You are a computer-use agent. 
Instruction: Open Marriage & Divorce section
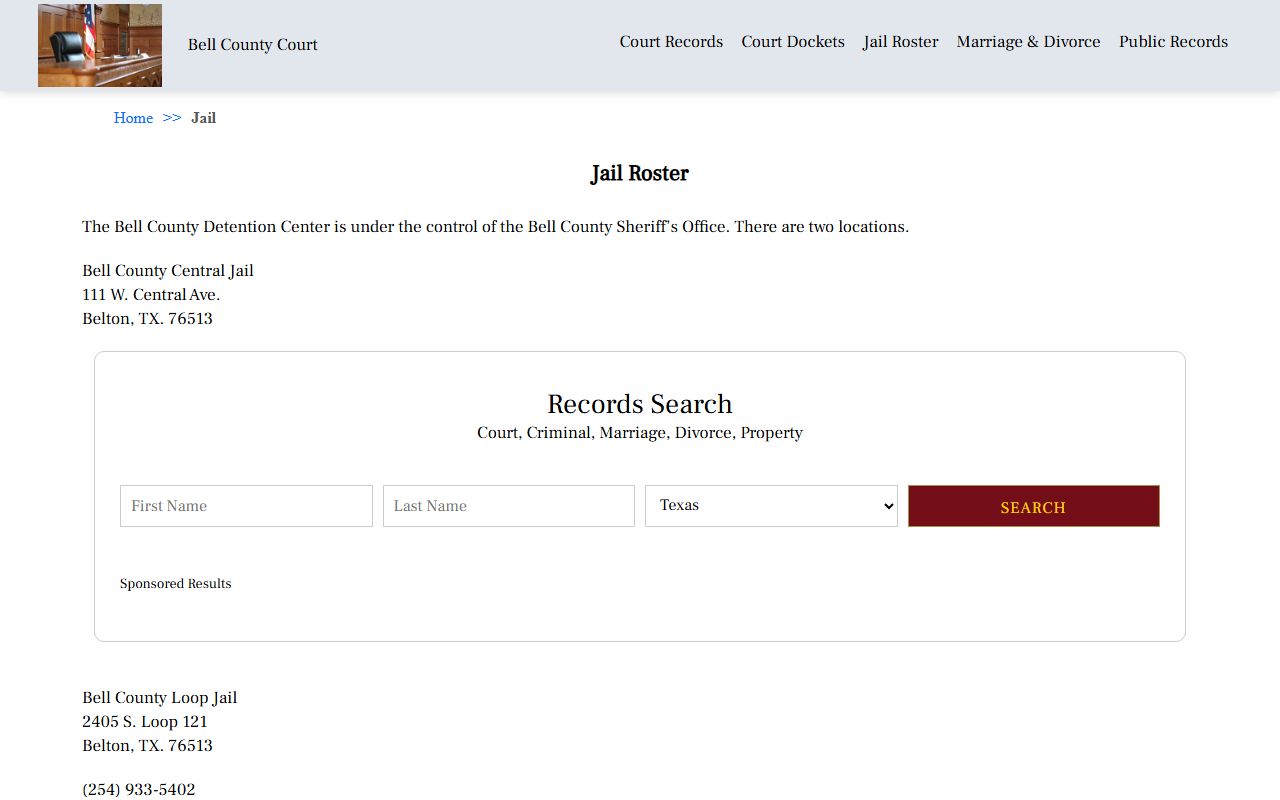tap(1028, 42)
